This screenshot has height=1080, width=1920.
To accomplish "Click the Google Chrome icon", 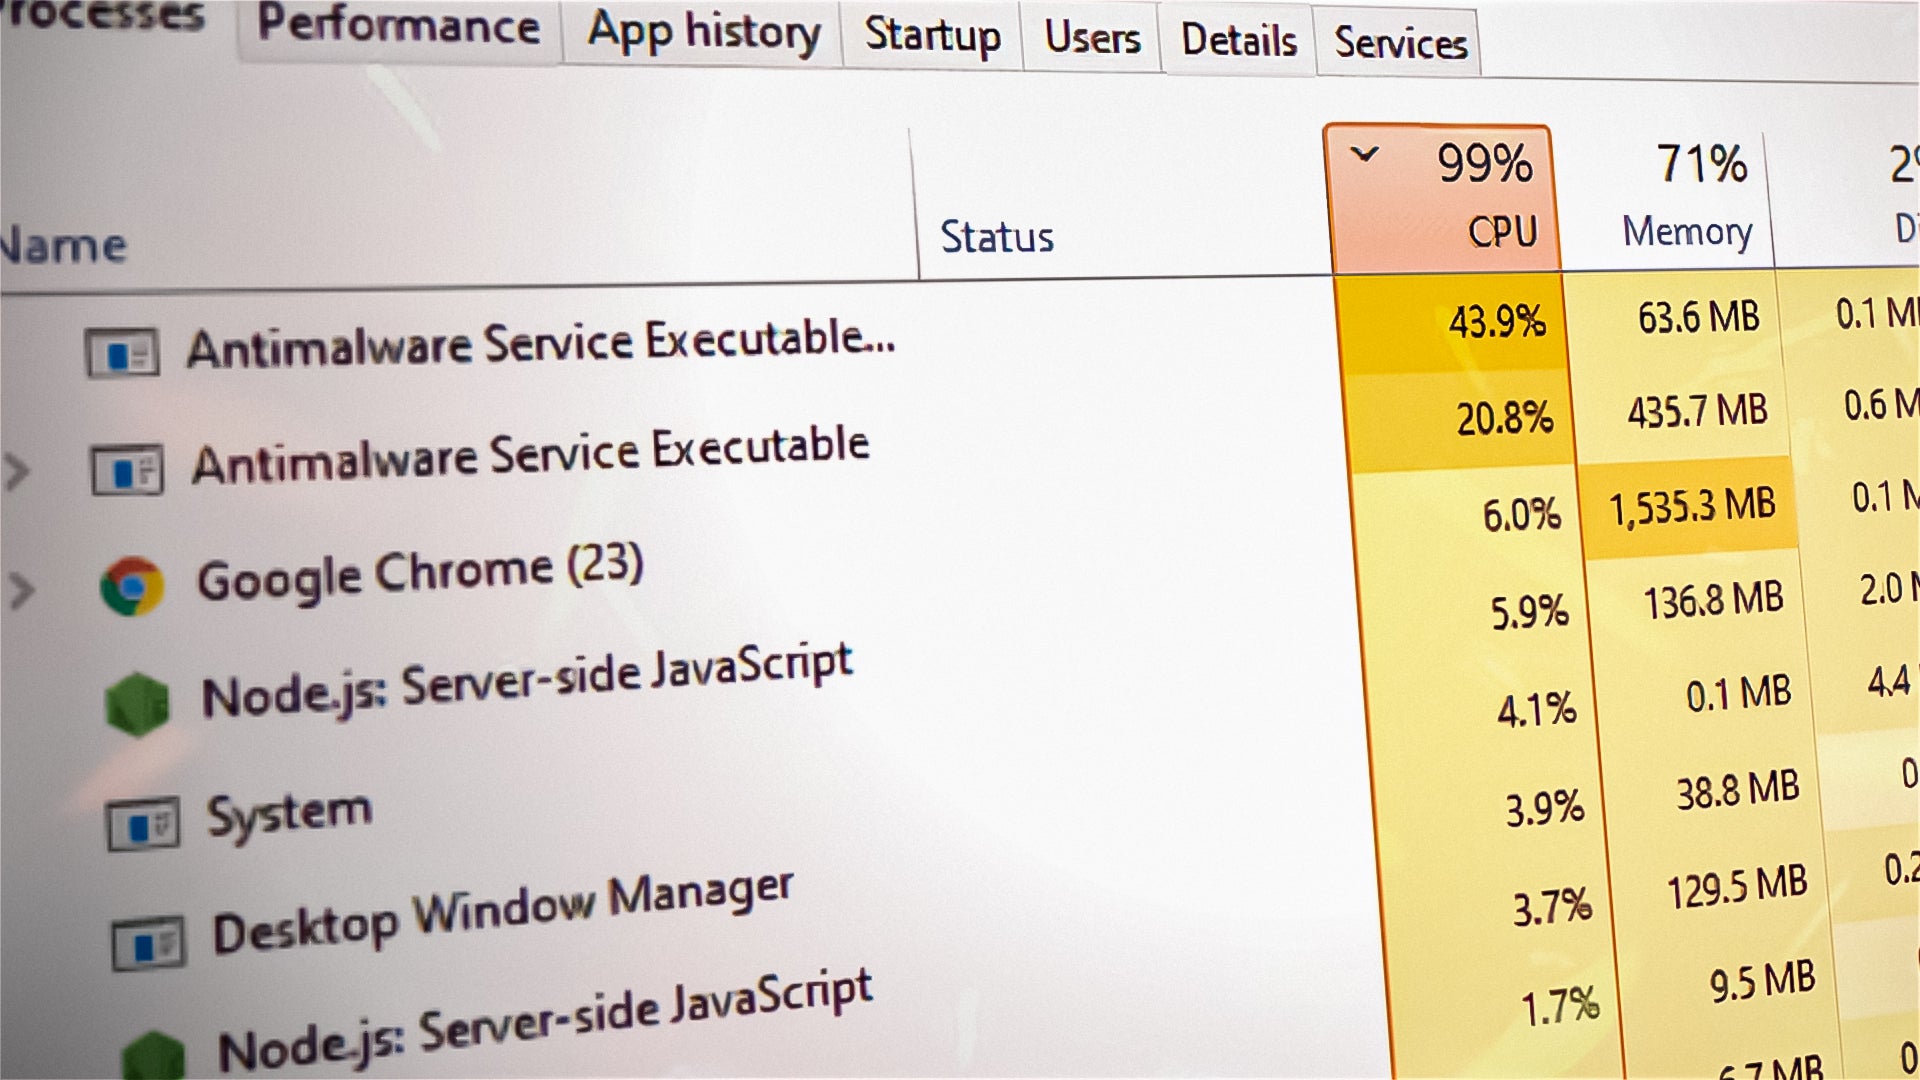I will click(132, 586).
